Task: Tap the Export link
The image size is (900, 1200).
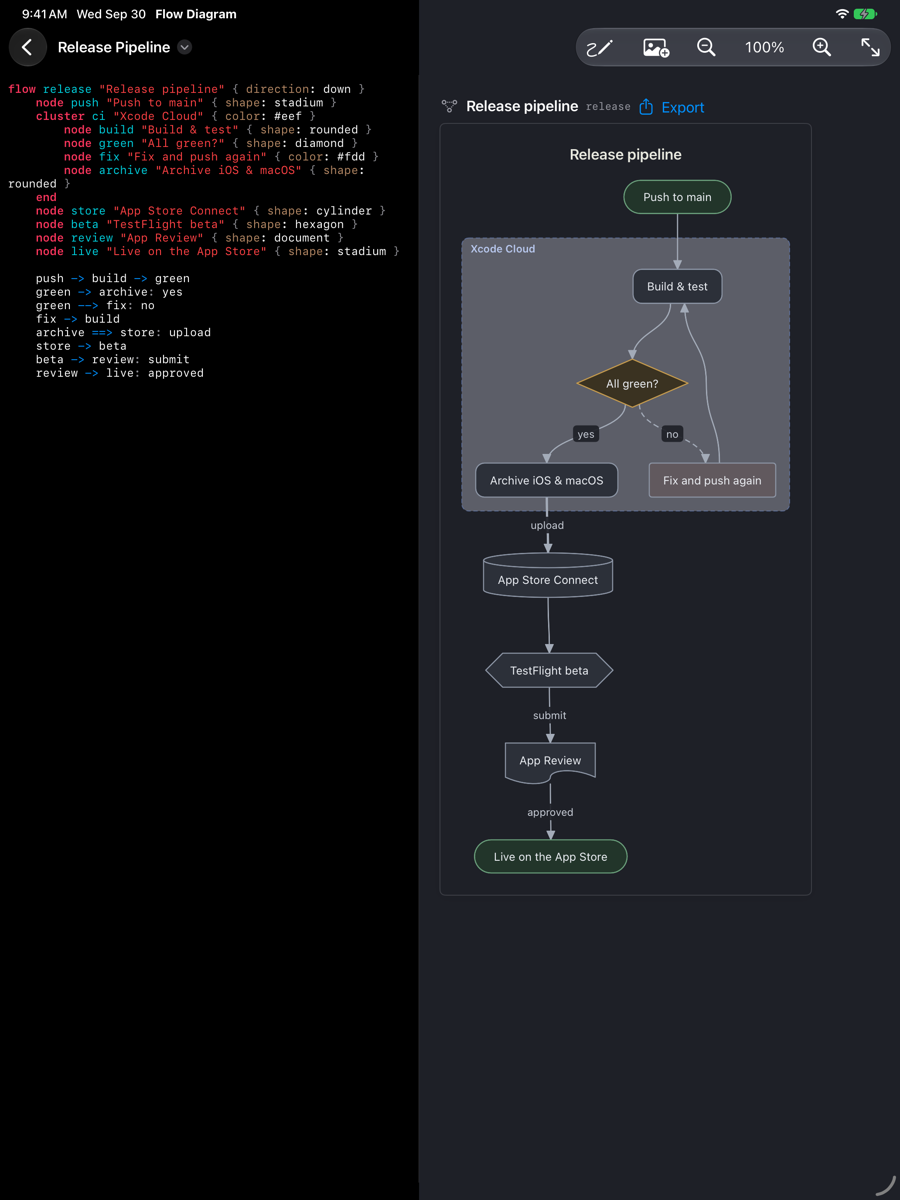Action: (683, 107)
